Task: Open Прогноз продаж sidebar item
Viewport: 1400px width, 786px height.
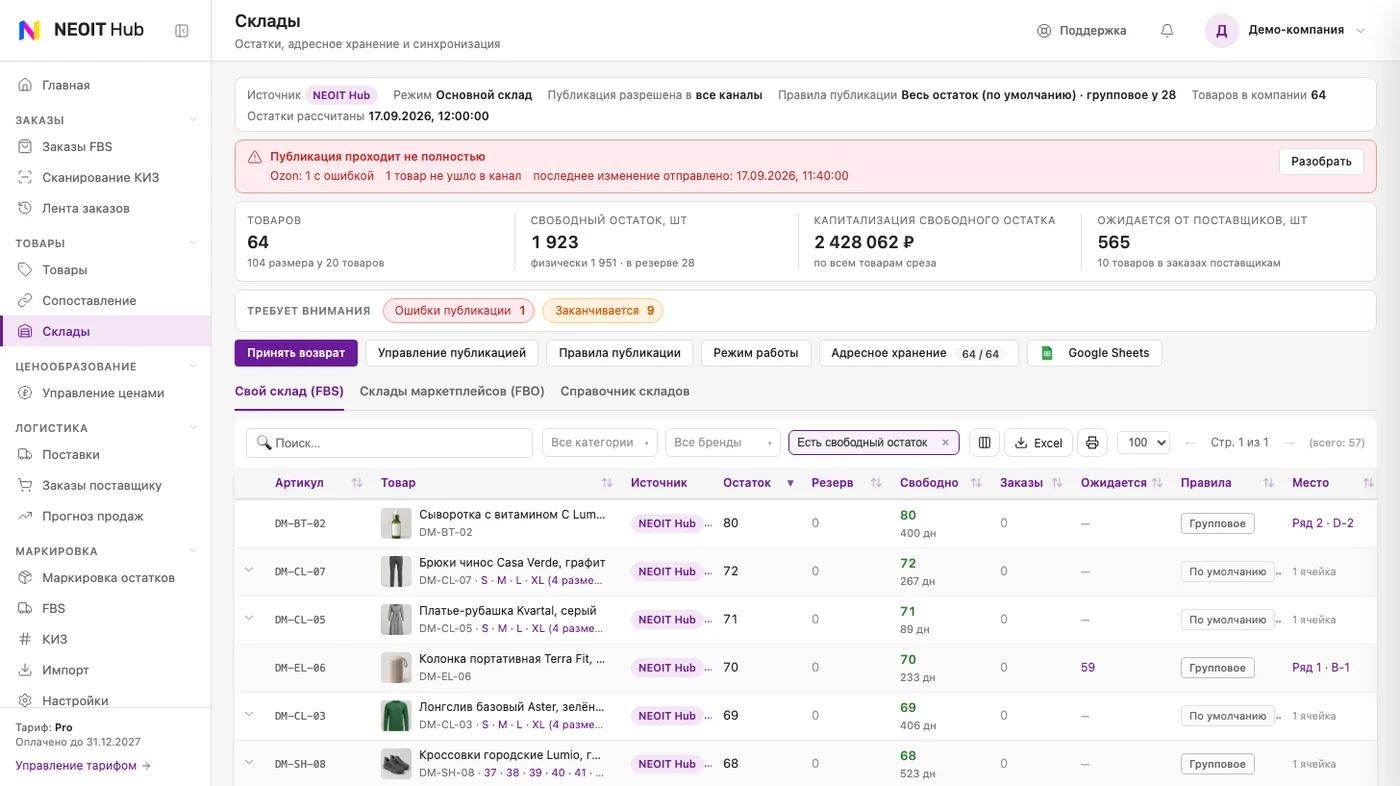Action: tap(105, 516)
